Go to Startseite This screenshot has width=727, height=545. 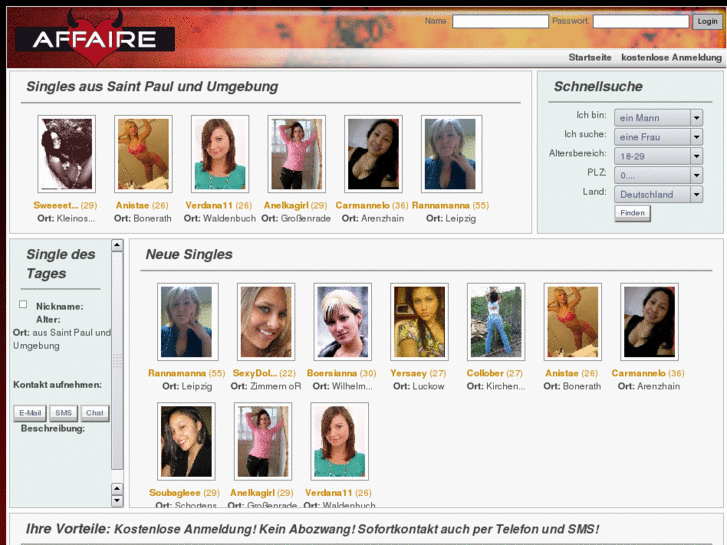[x=590, y=58]
